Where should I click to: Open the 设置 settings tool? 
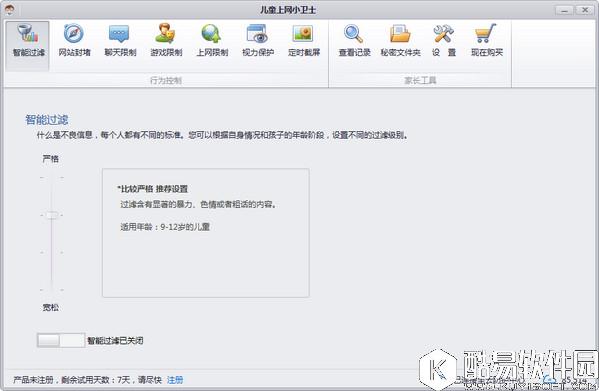coord(444,41)
